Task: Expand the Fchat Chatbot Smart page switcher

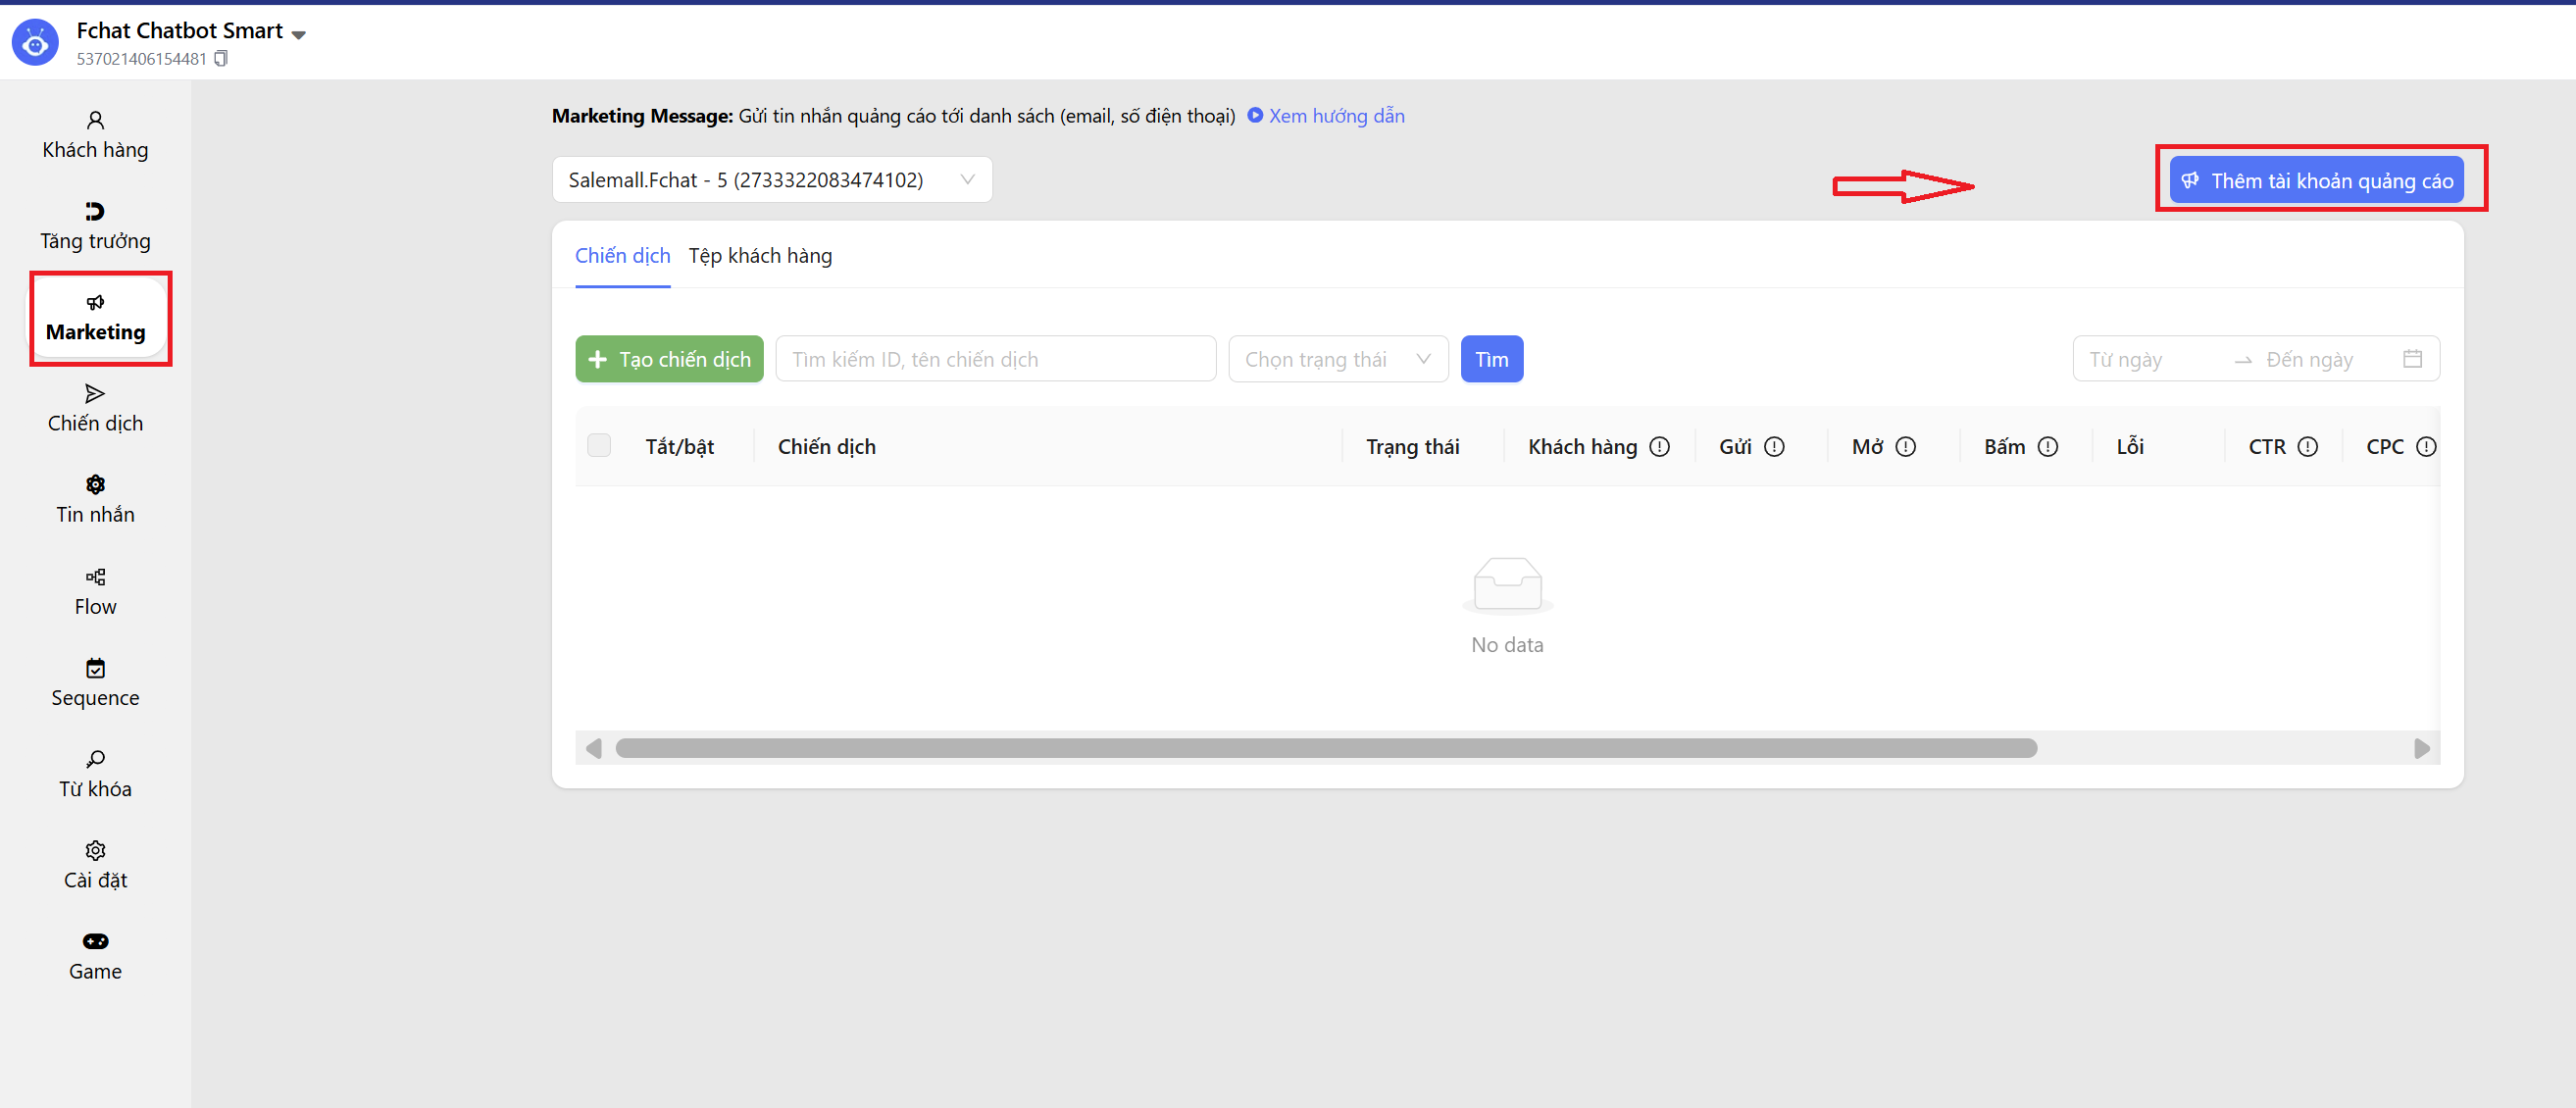Action: pos(298,33)
